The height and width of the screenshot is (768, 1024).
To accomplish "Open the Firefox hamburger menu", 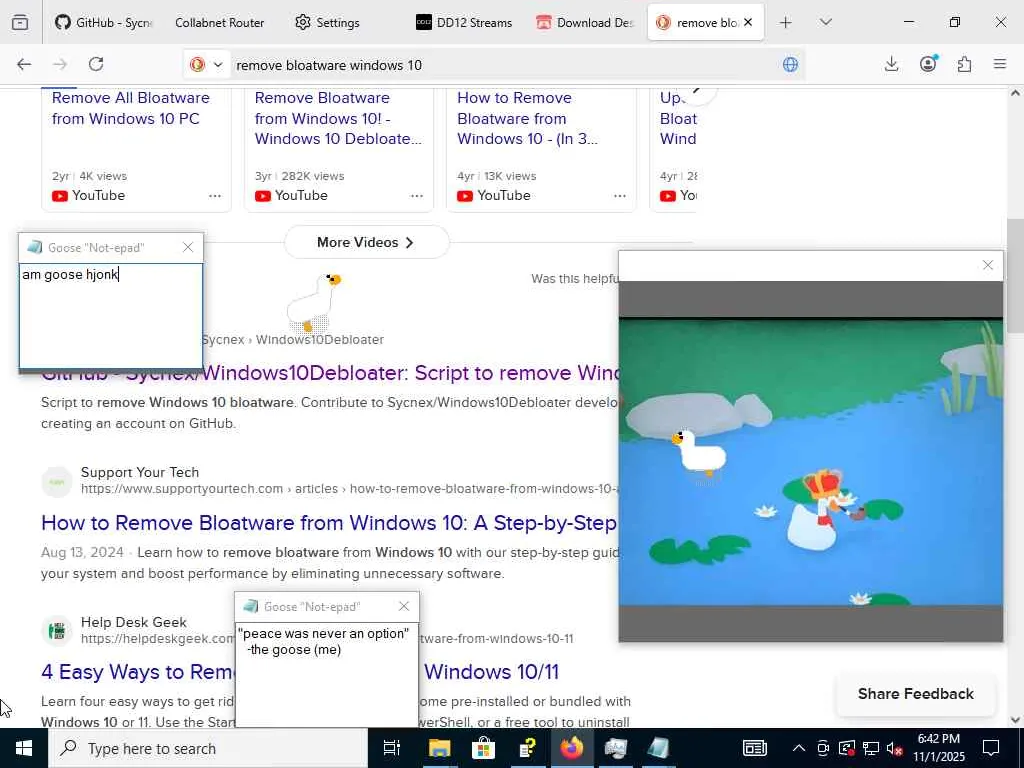I will click(1000, 64).
